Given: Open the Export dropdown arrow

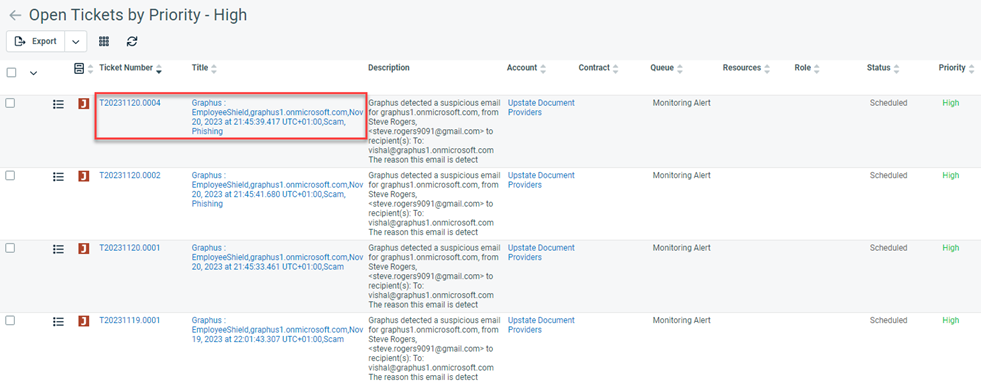Looking at the screenshot, I should click(76, 41).
